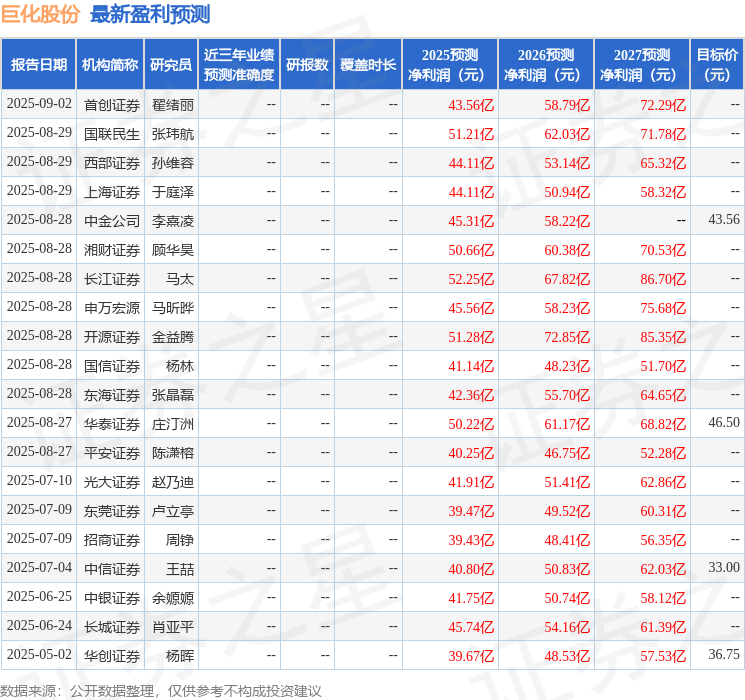The height and width of the screenshot is (700, 745).
Task: Click the 巨化股份 stock name title
Action: tap(41, 14)
